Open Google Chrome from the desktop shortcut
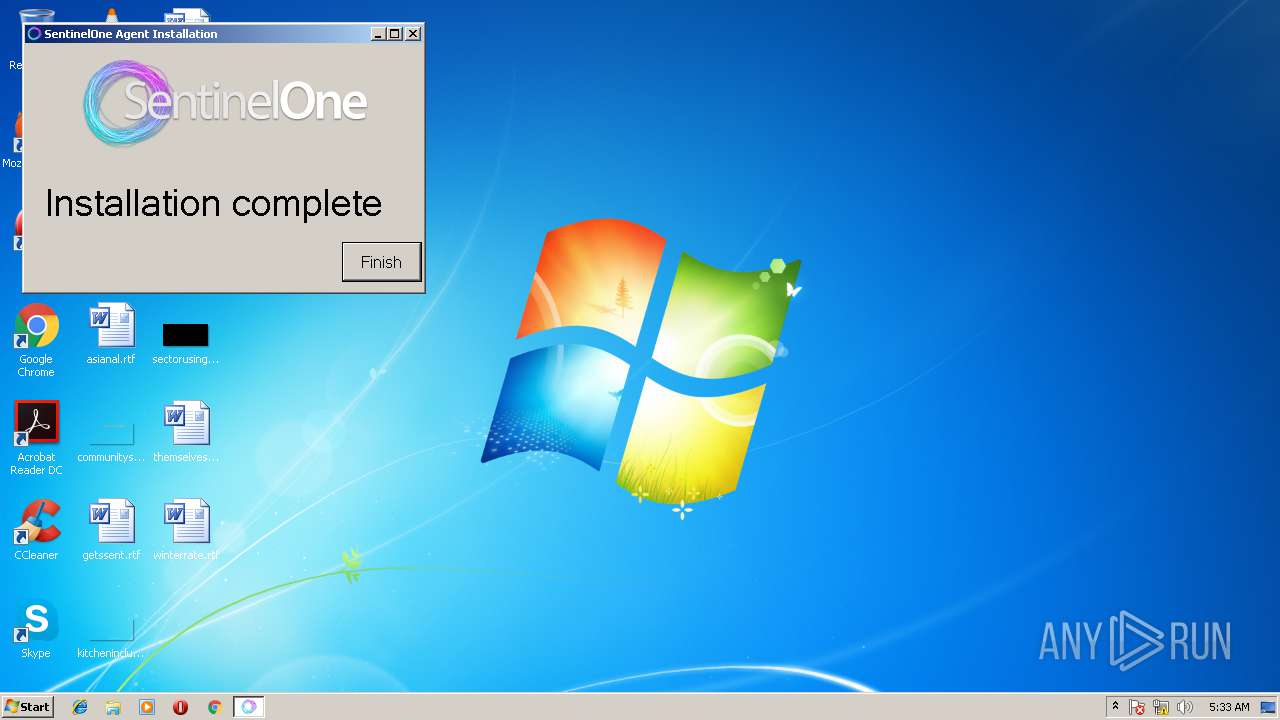Image resolution: width=1280 pixels, height=720 pixels. click(36, 341)
